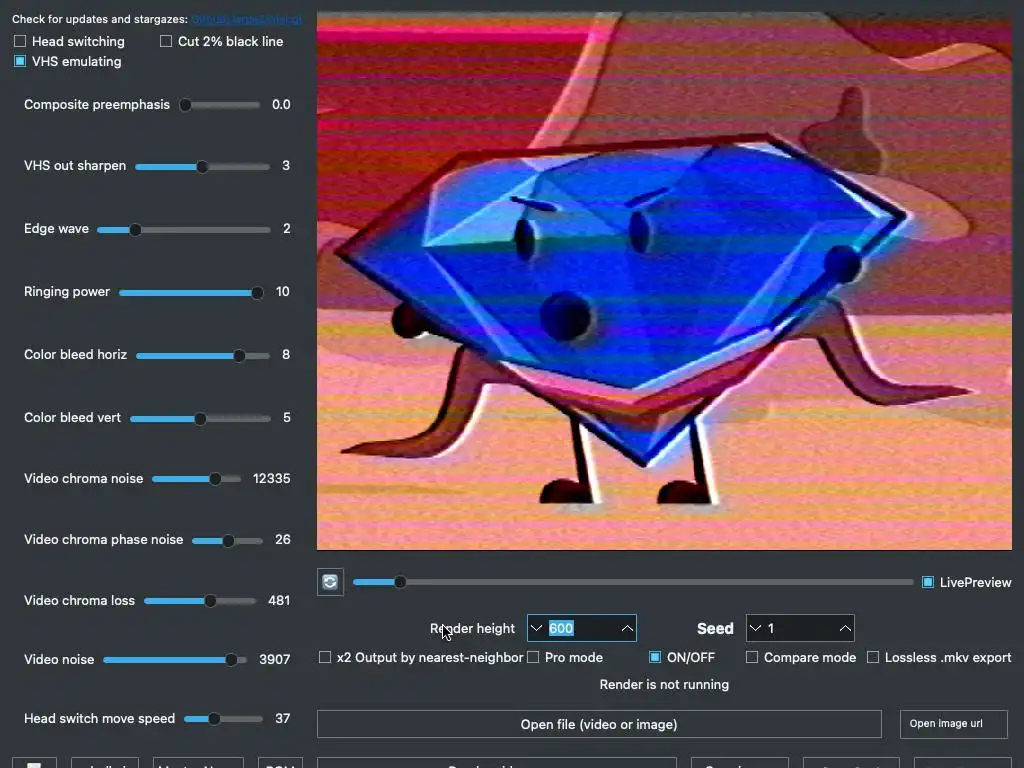
Task: Increase Seed value with up arrow
Action: coord(845,628)
